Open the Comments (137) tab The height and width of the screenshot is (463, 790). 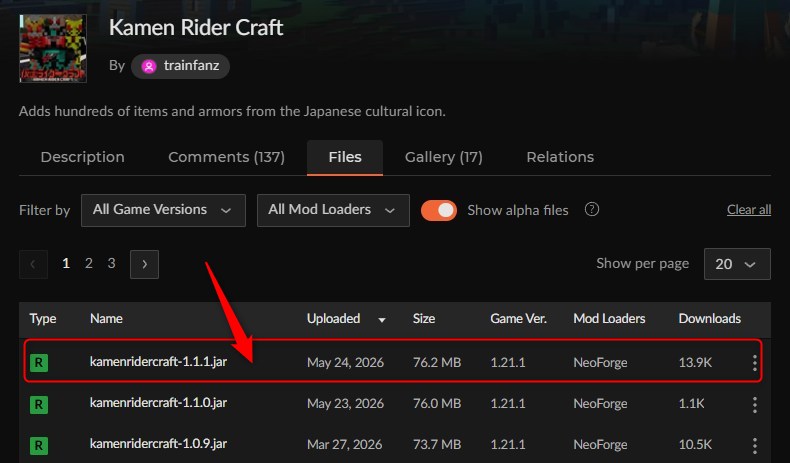(226, 157)
